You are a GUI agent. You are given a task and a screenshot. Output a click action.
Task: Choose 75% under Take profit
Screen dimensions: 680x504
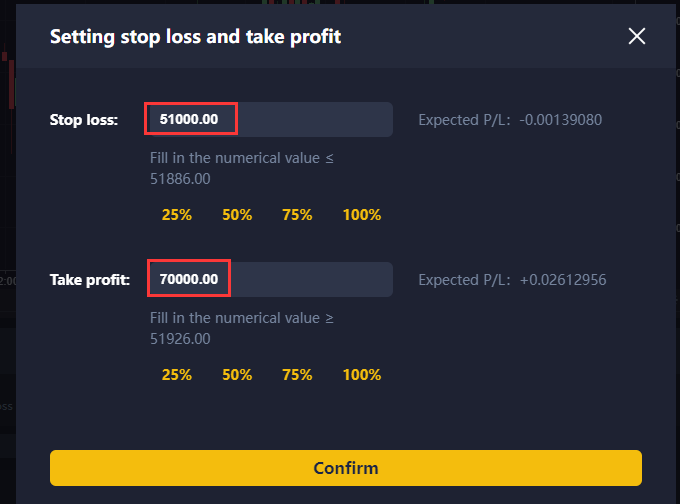pyautogui.click(x=297, y=375)
